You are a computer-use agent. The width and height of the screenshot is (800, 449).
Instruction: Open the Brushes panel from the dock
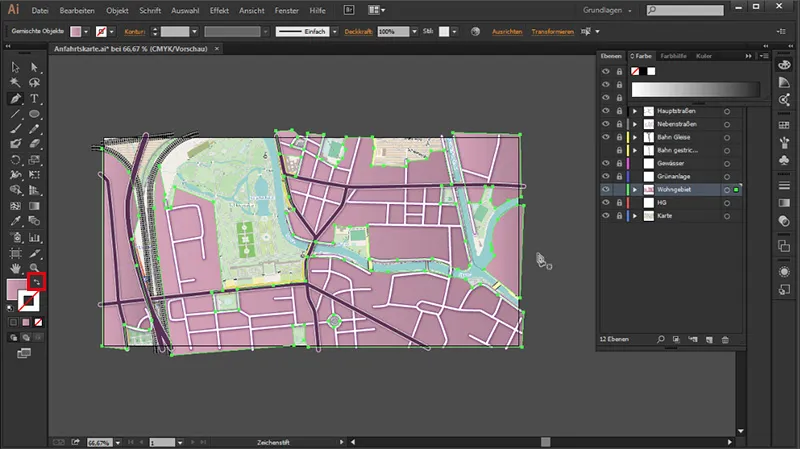[x=784, y=142]
